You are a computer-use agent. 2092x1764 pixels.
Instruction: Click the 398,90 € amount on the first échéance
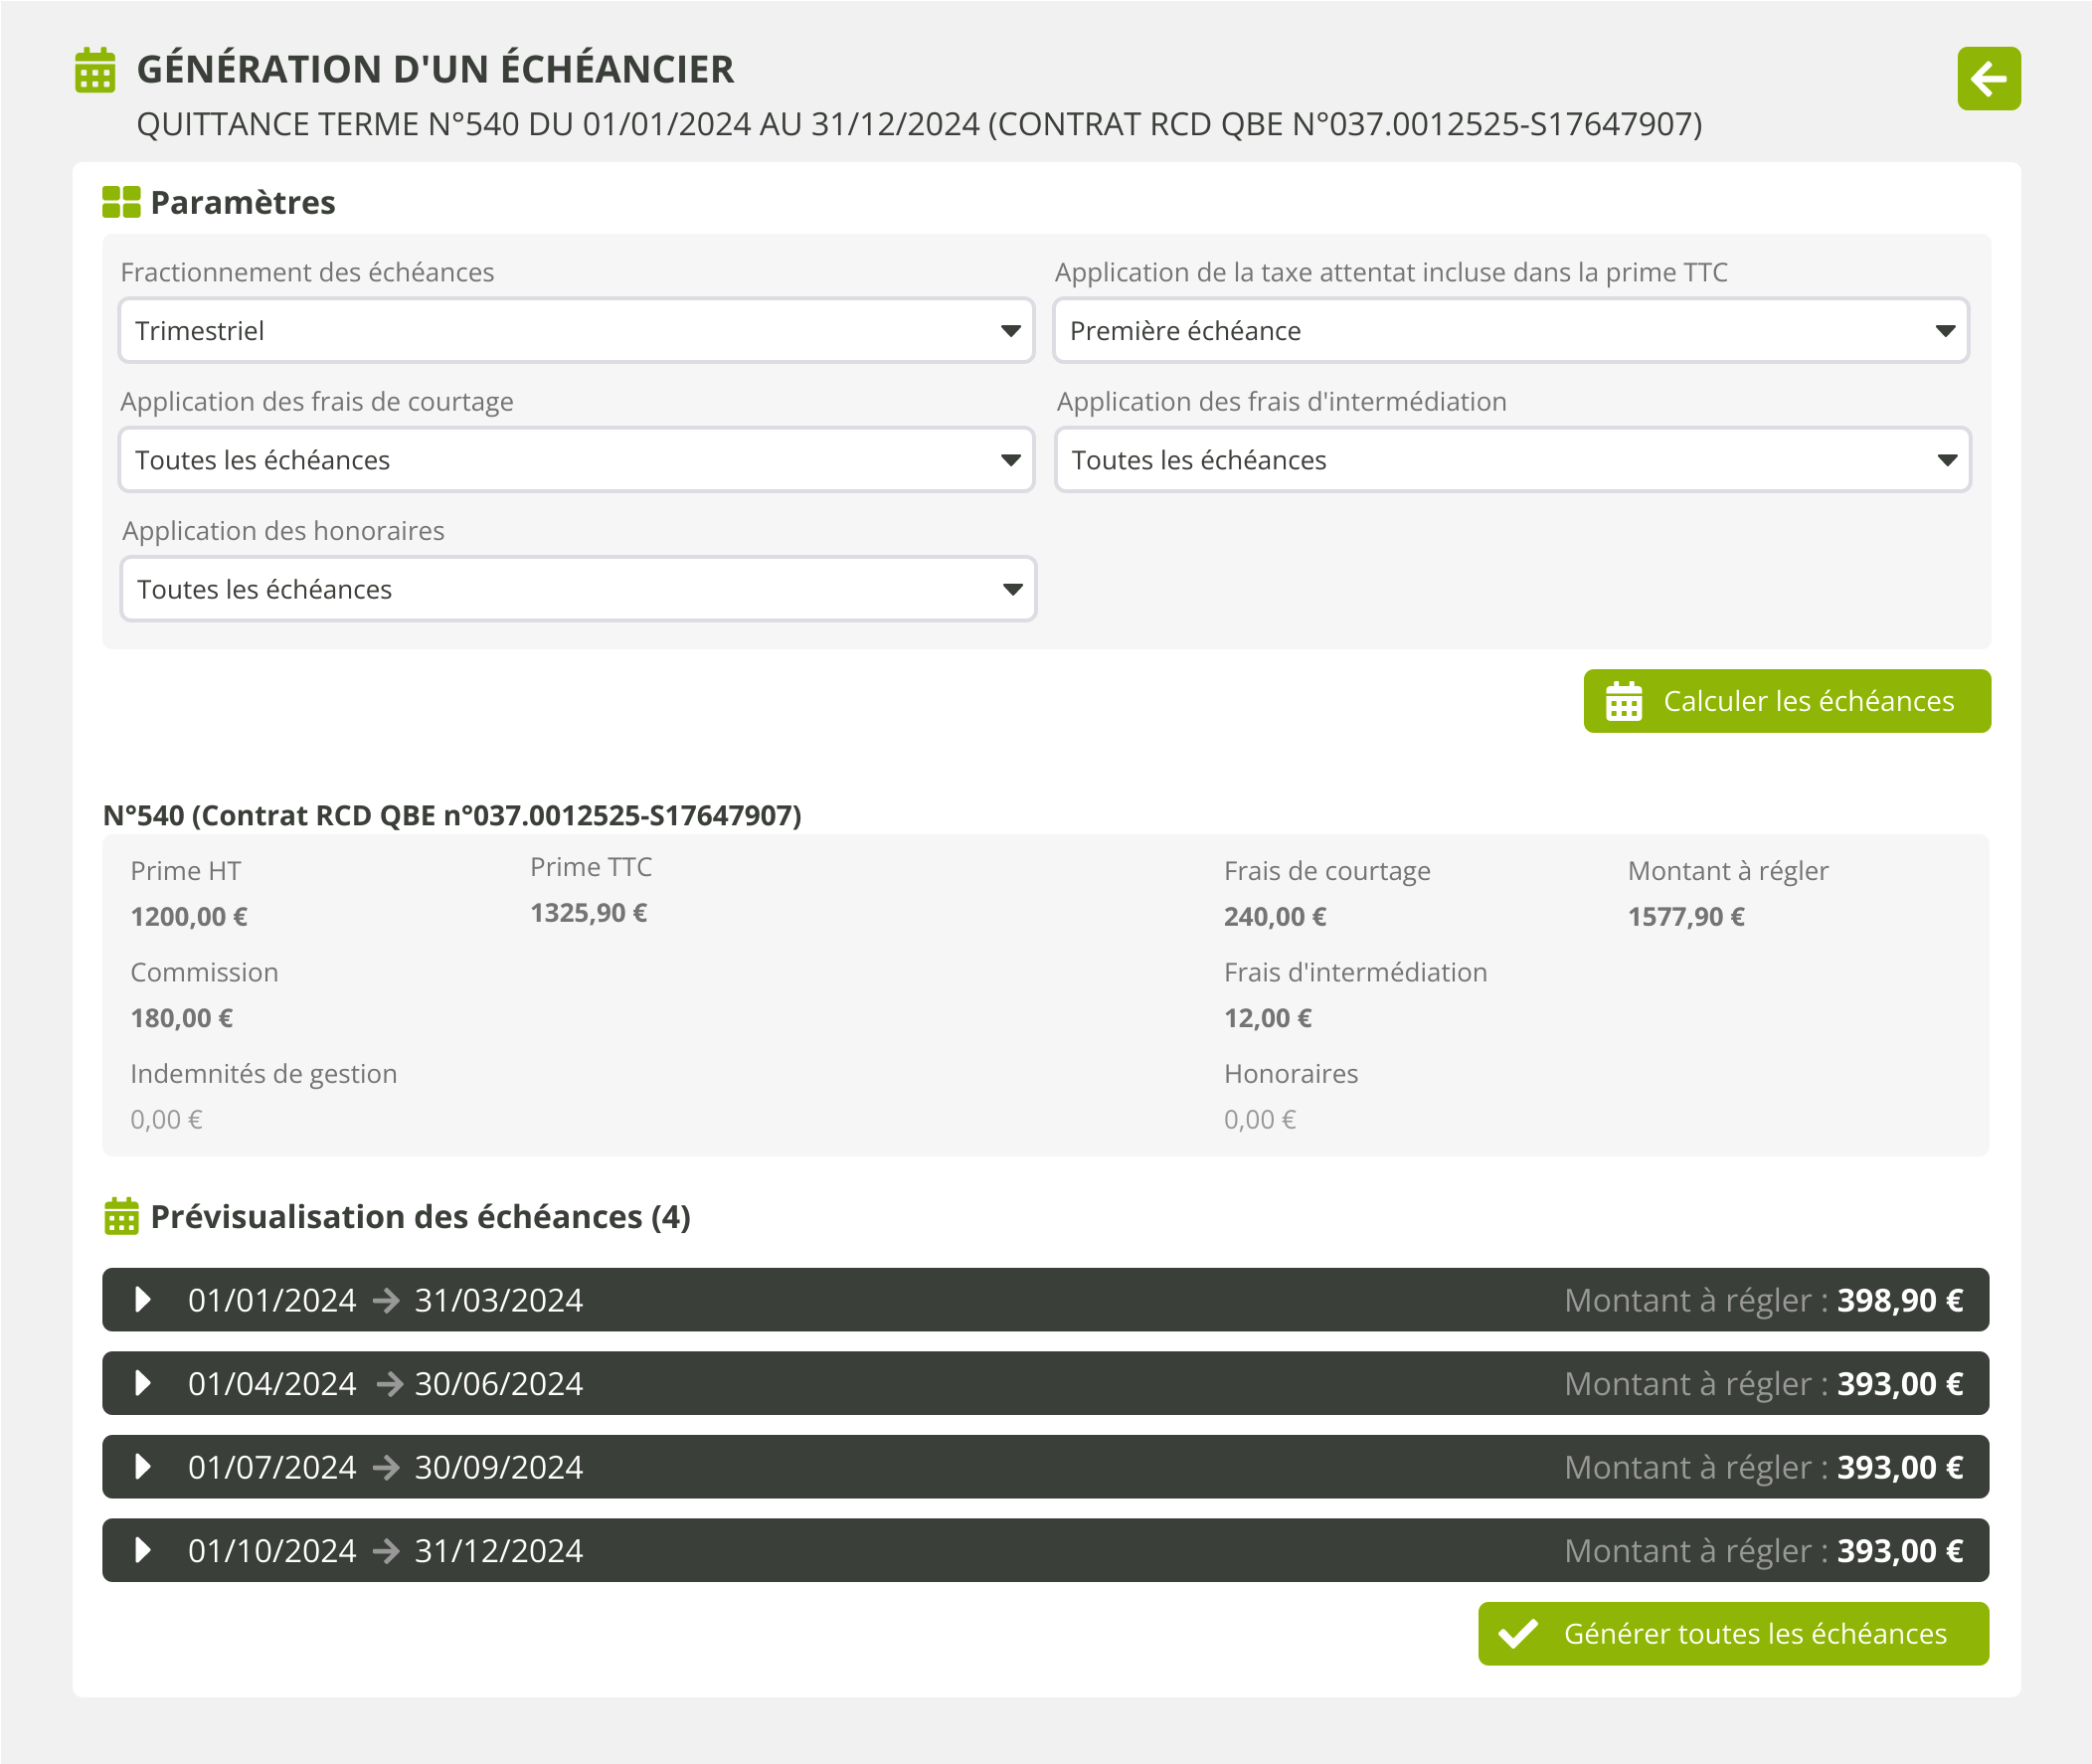pyautogui.click(x=1899, y=1300)
